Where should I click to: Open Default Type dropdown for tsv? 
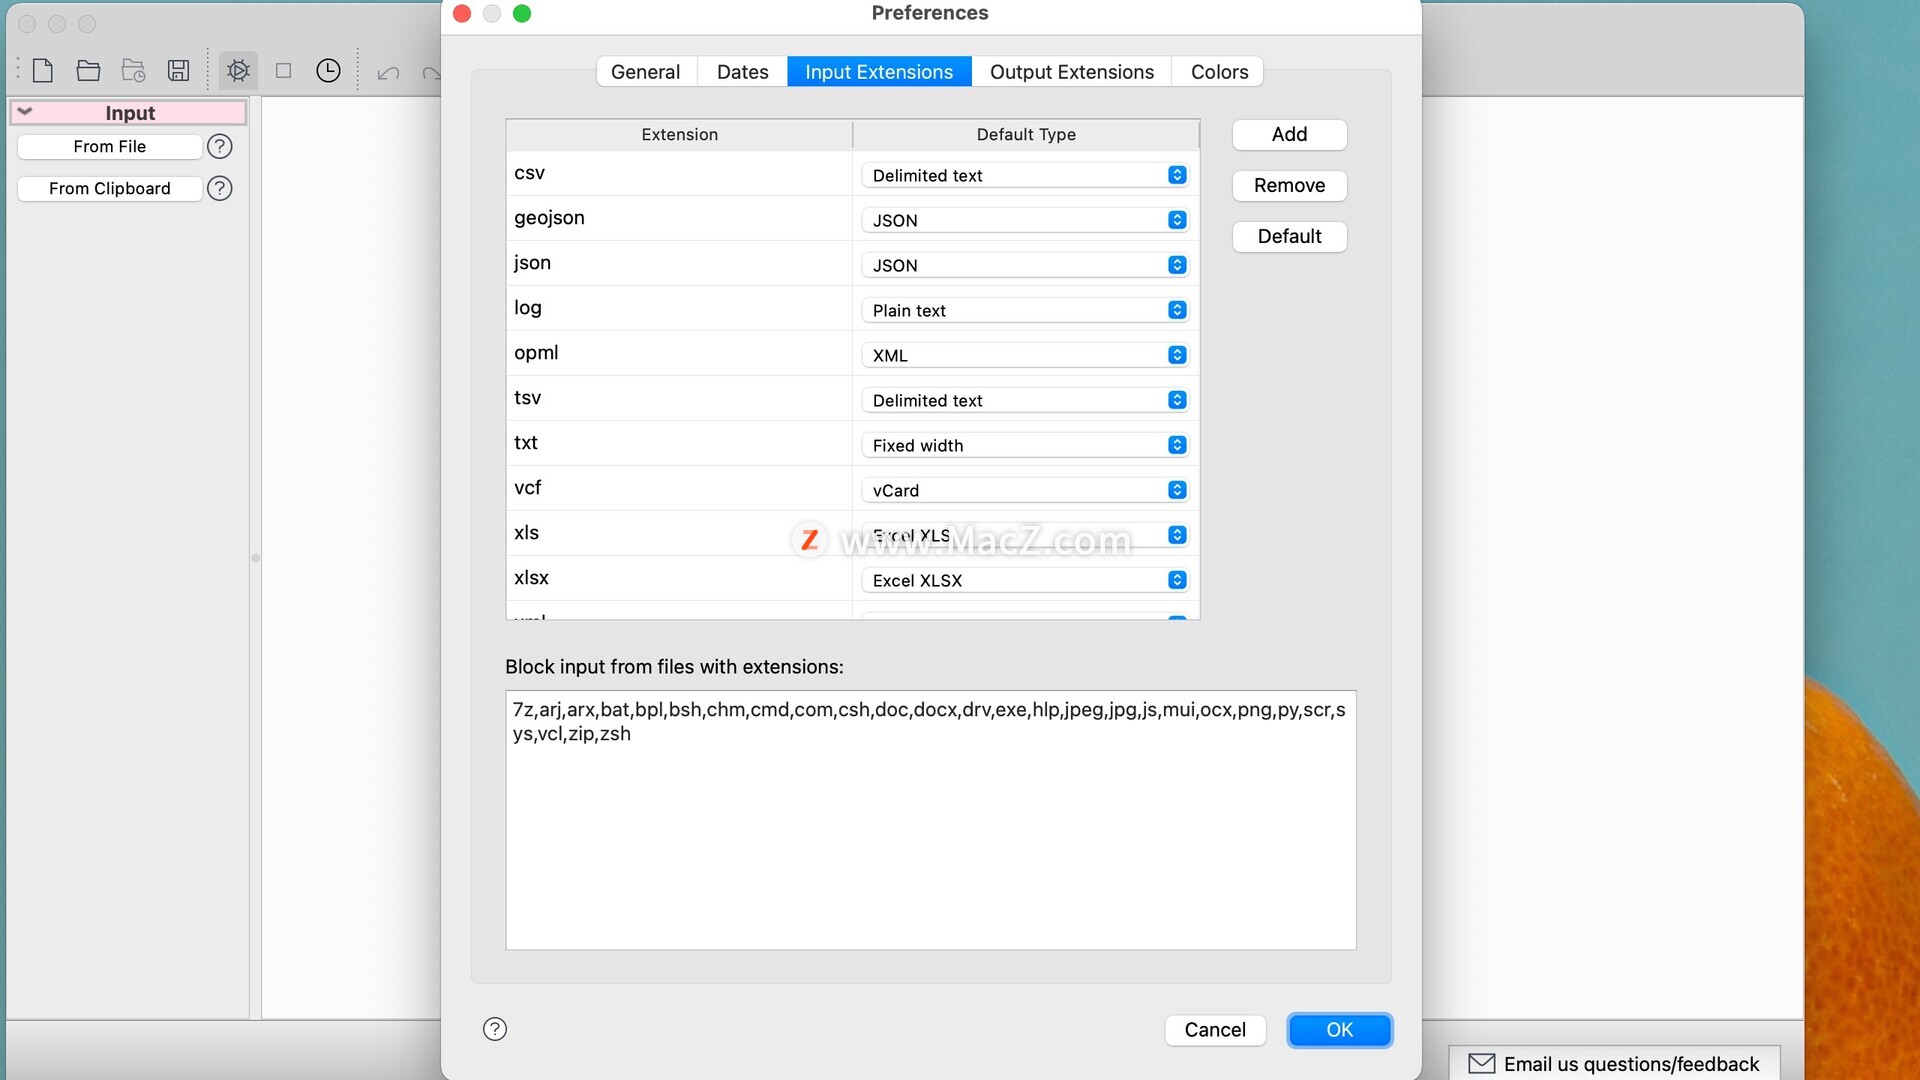click(1025, 400)
